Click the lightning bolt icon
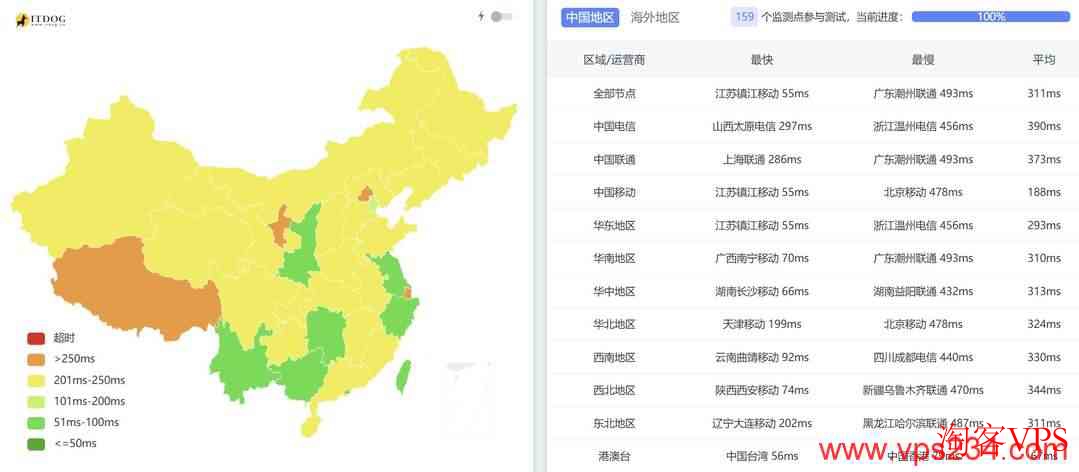Screen dimensions: 1079x472 [x=481, y=16]
